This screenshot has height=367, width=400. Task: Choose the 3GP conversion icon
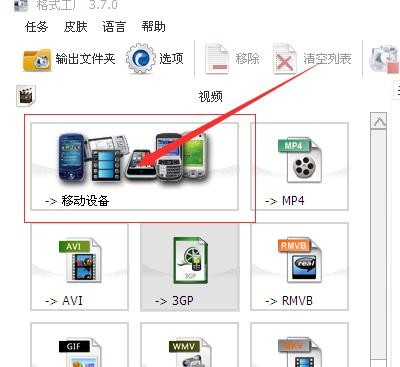[x=190, y=260]
